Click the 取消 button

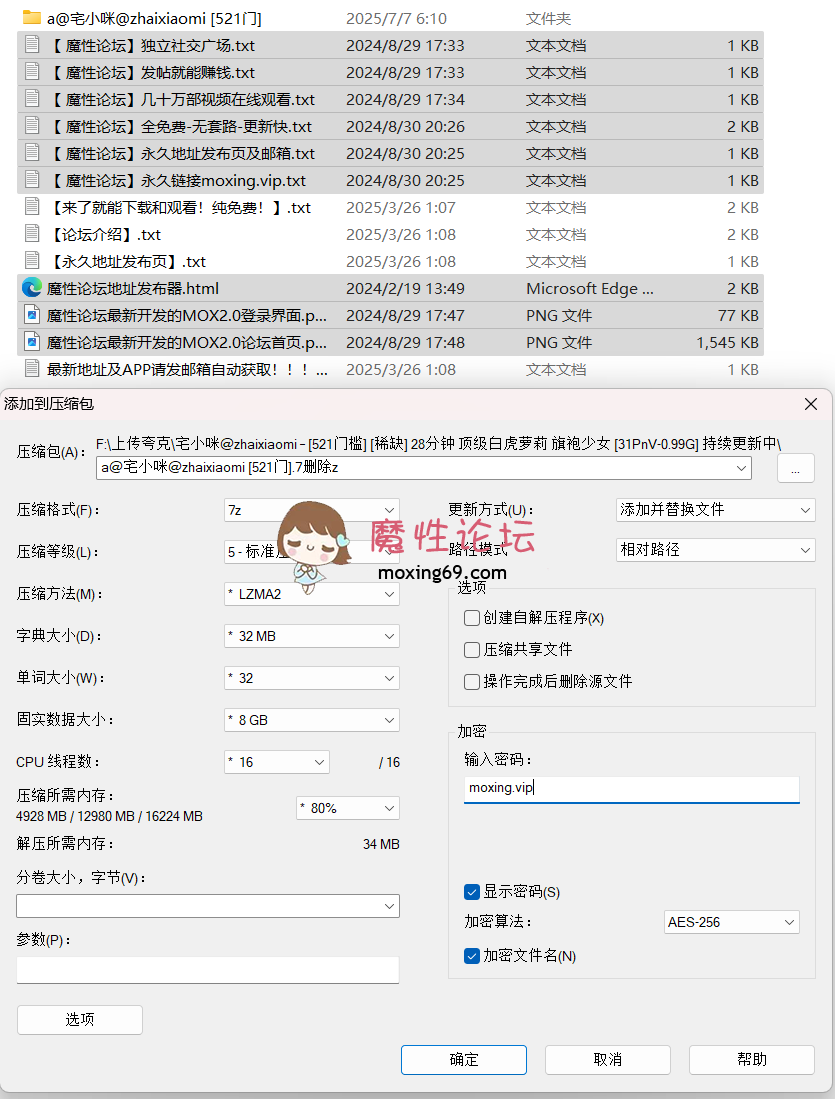(x=608, y=1059)
